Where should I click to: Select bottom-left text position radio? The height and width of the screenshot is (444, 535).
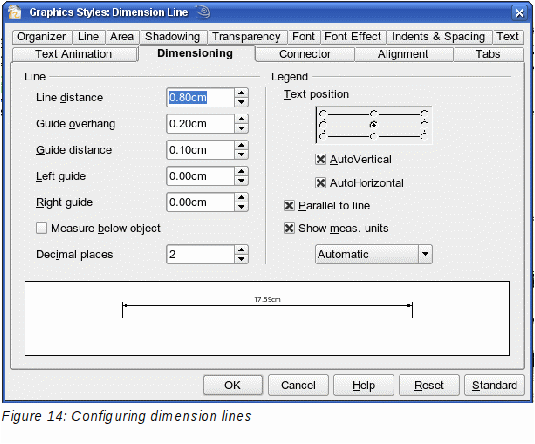pyautogui.click(x=322, y=136)
